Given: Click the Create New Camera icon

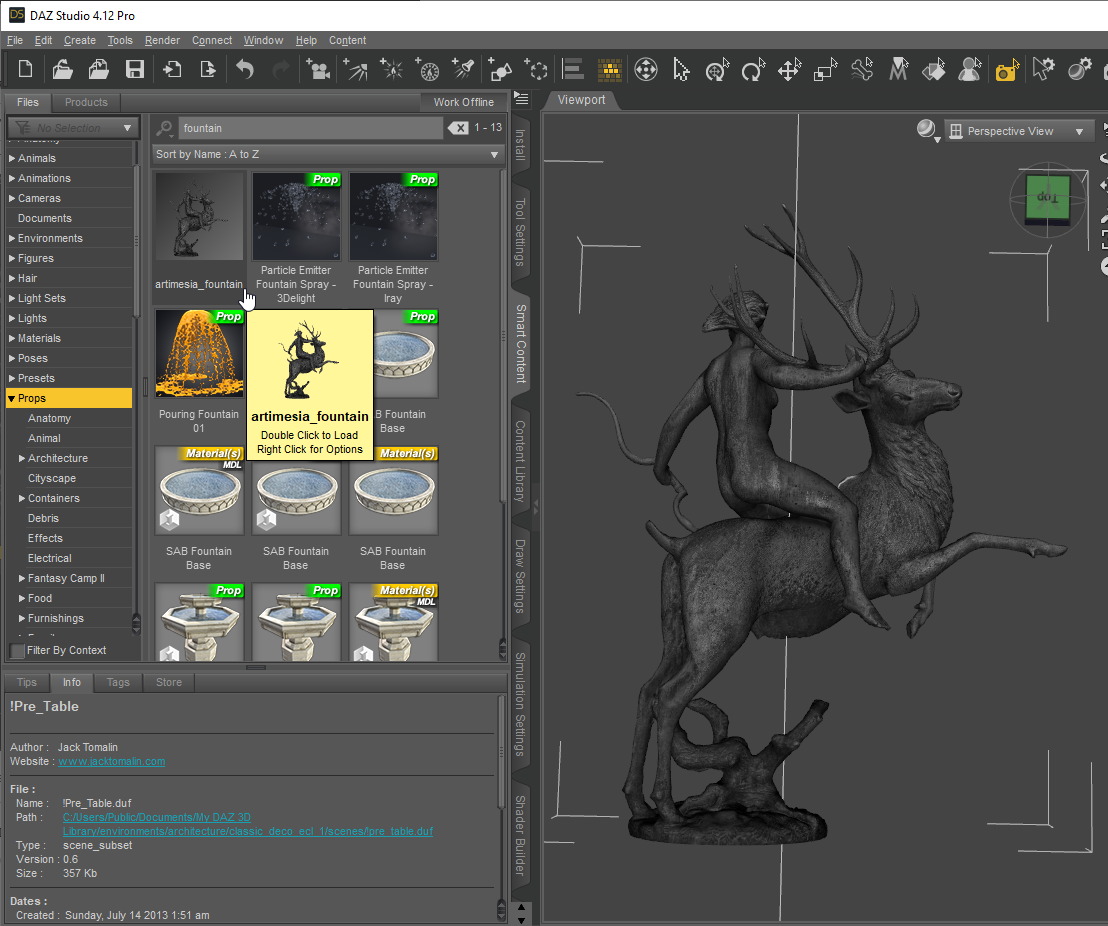Looking at the screenshot, I should tap(319, 70).
